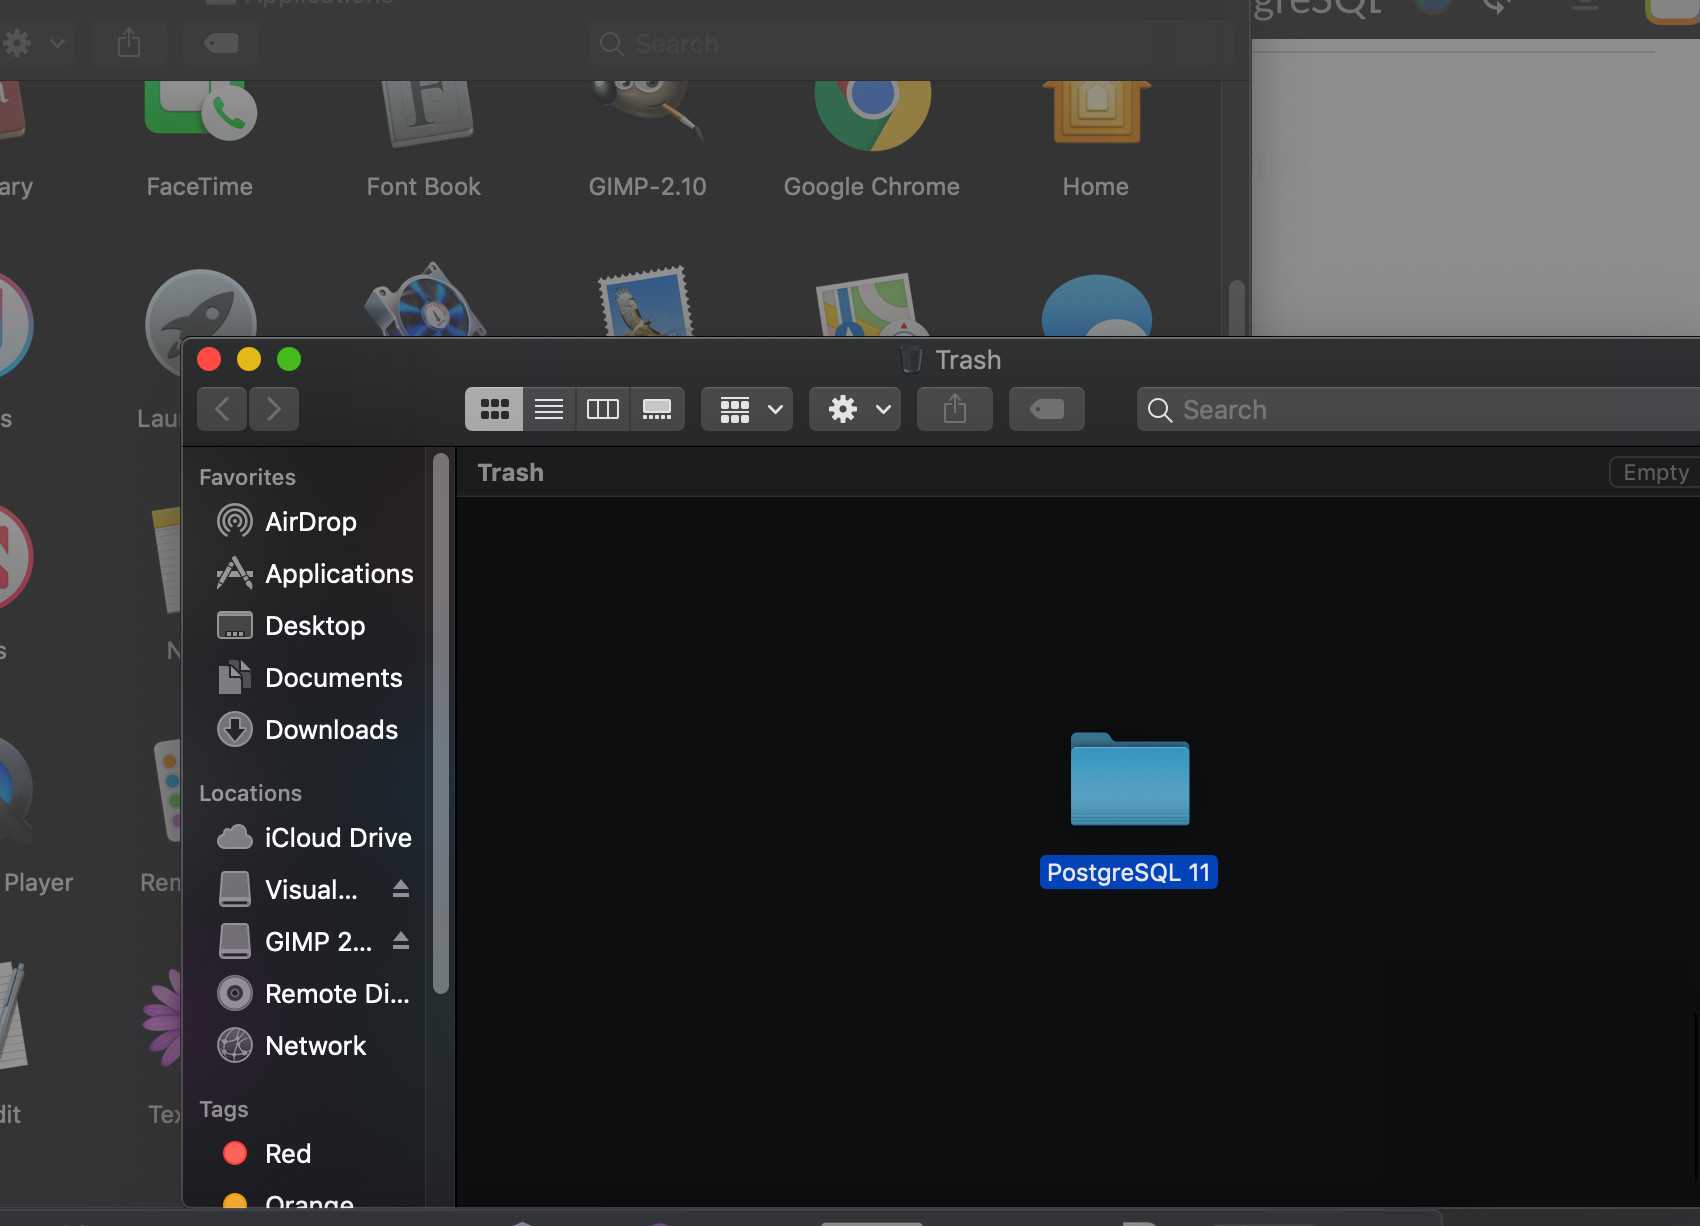This screenshot has height=1226, width=1700.
Task: Eject the Visual... volume in sidebar
Action: click(401, 889)
